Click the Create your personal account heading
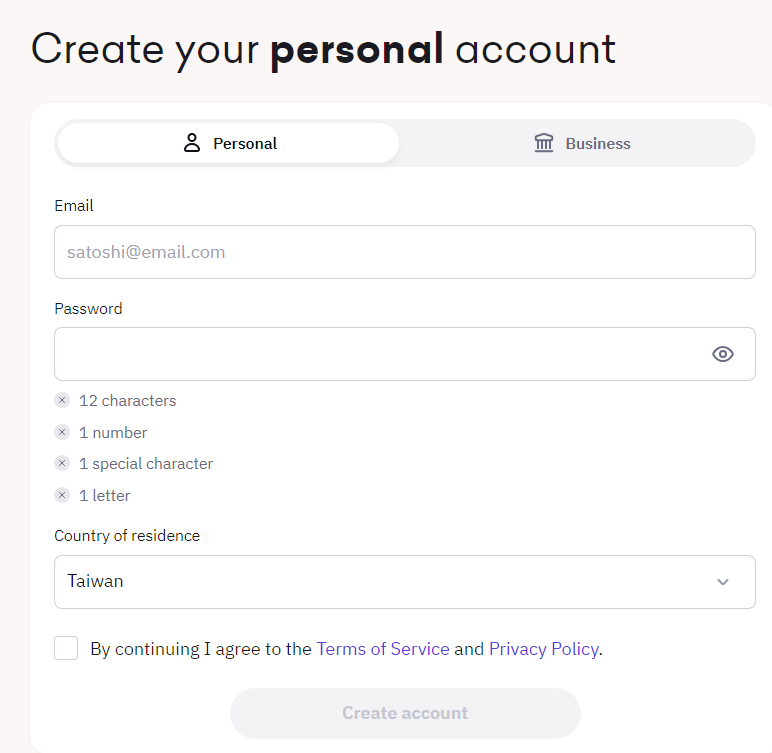The image size is (772, 753). coord(323,49)
